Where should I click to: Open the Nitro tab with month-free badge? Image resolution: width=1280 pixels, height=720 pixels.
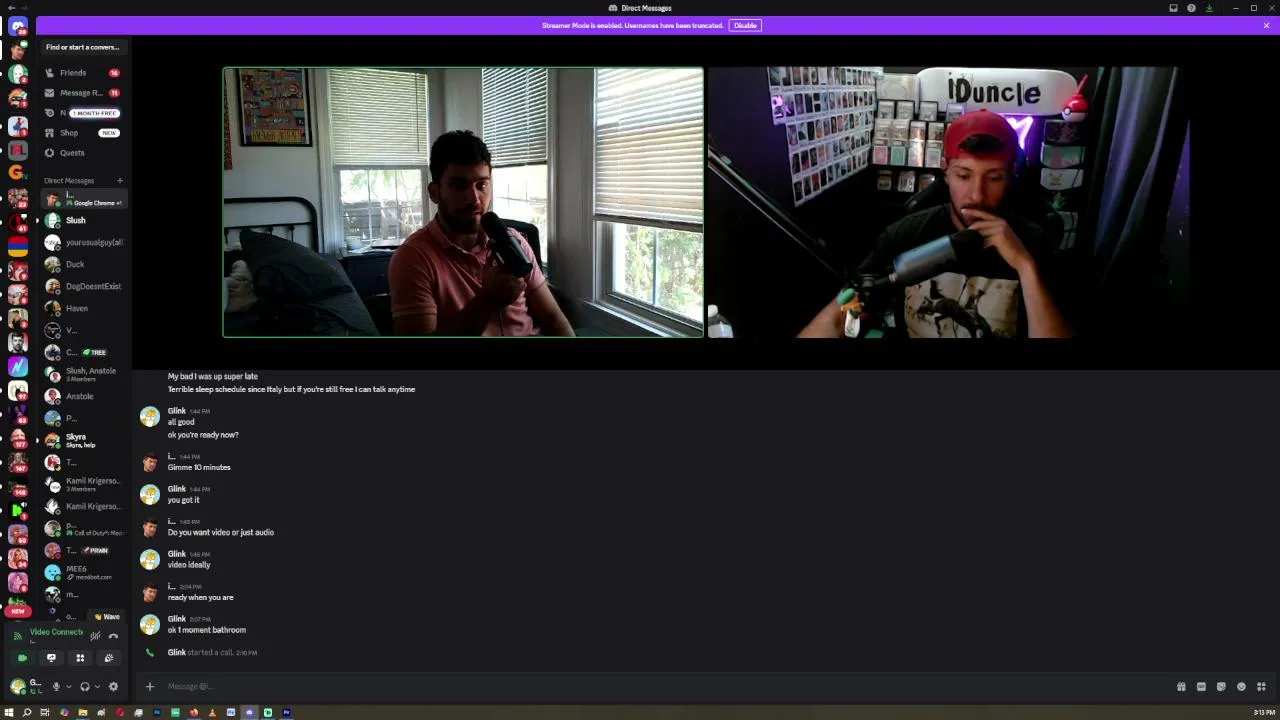coord(82,113)
